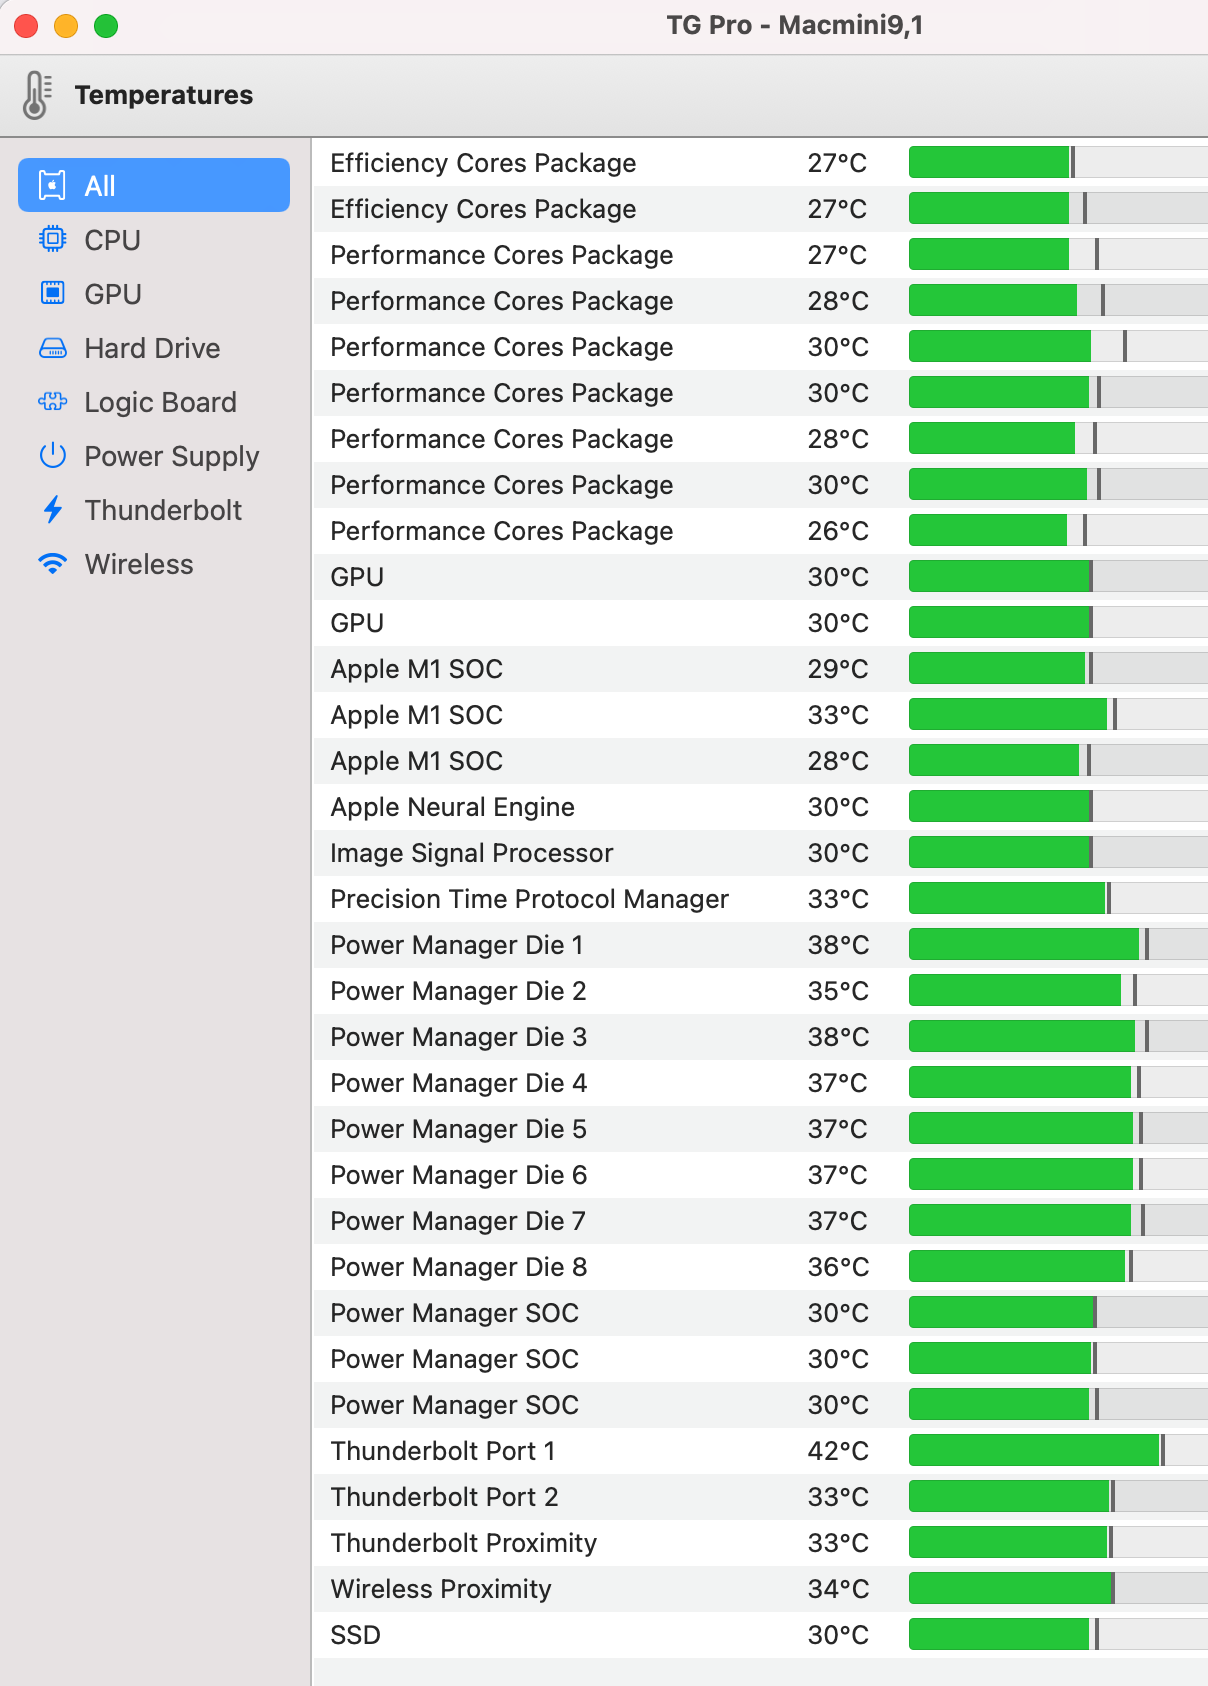1208x1686 pixels.
Task: Click the Hard Drive icon
Action: (x=52, y=348)
